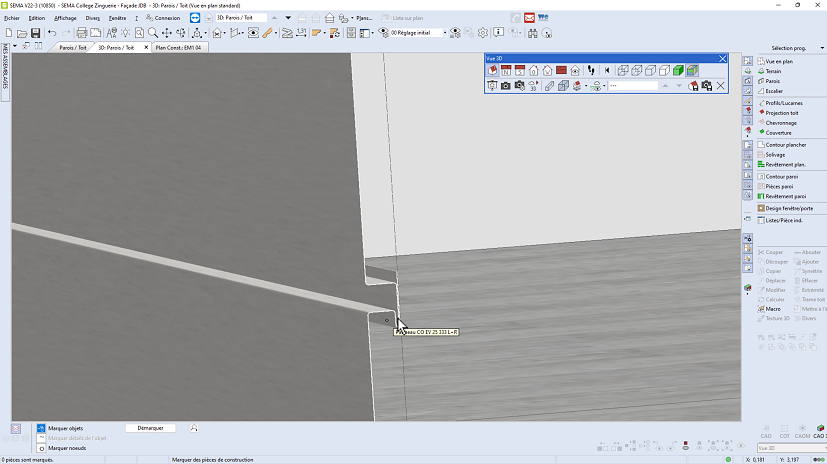Expand the 00 Réglage initial dropdown
Image resolution: width=827 pixels, height=464 pixels.
pyautogui.click(x=443, y=33)
